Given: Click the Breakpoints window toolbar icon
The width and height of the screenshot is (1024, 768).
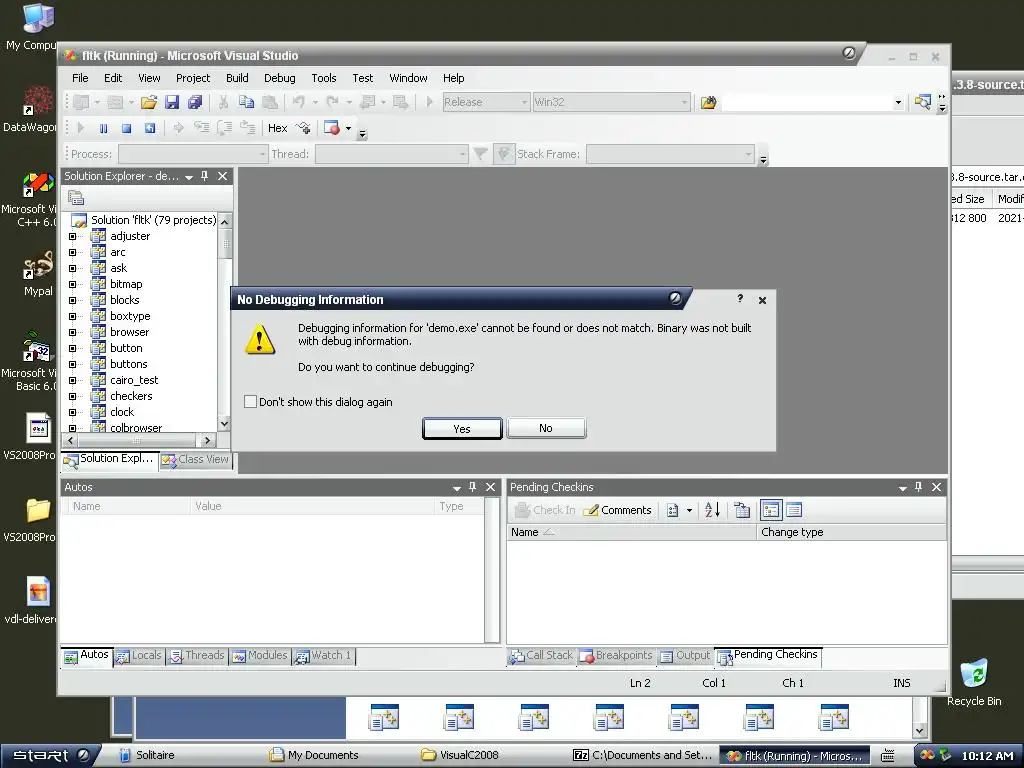Looking at the screenshot, I should [x=332, y=128].
